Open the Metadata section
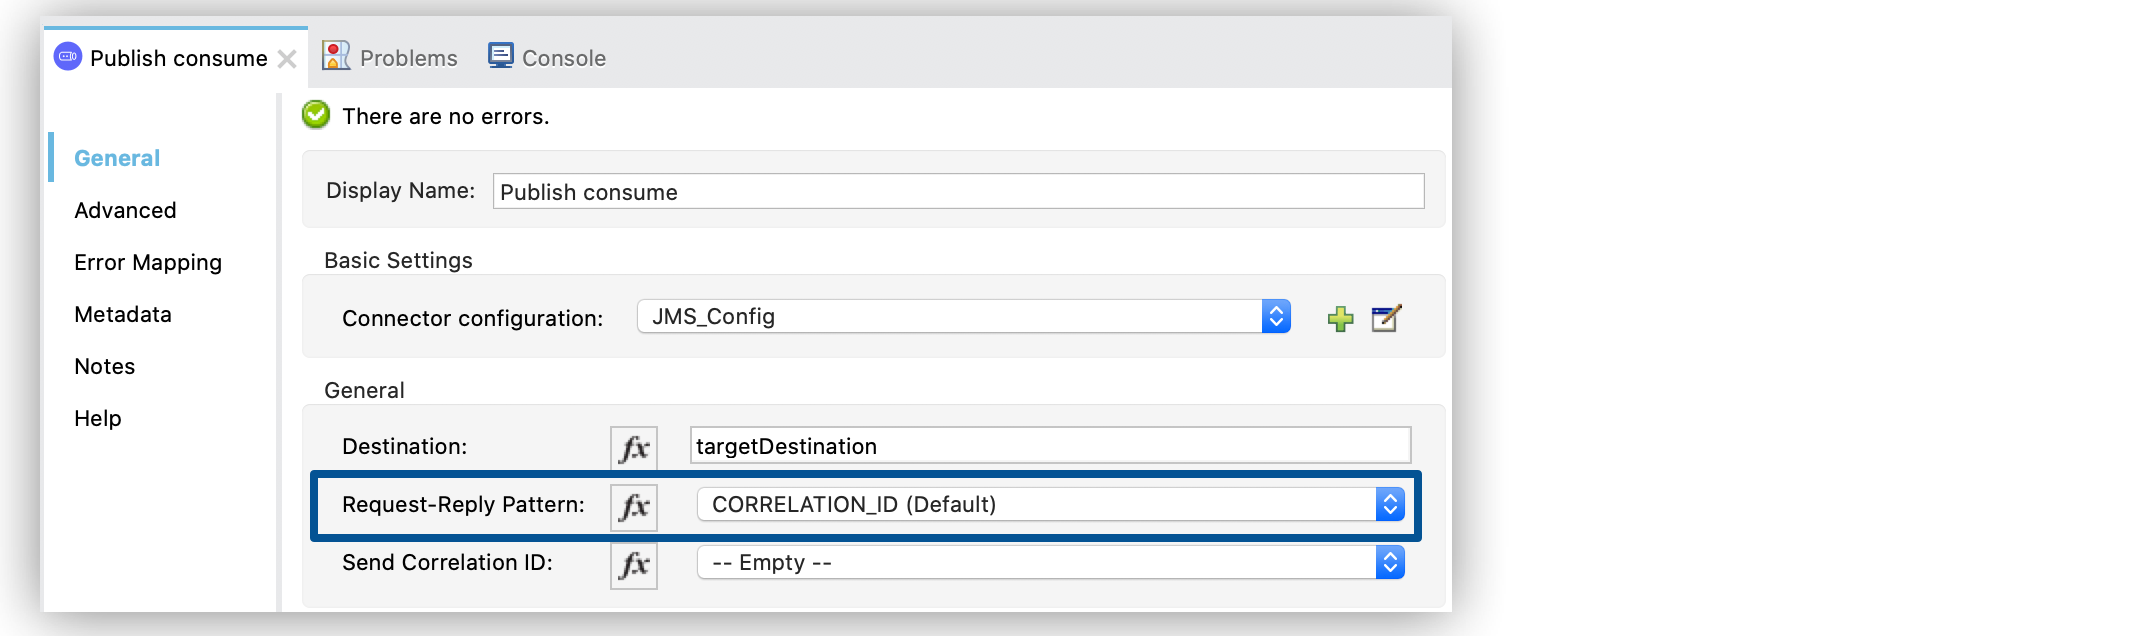The image size is (2142, 636). pos(121,314)
